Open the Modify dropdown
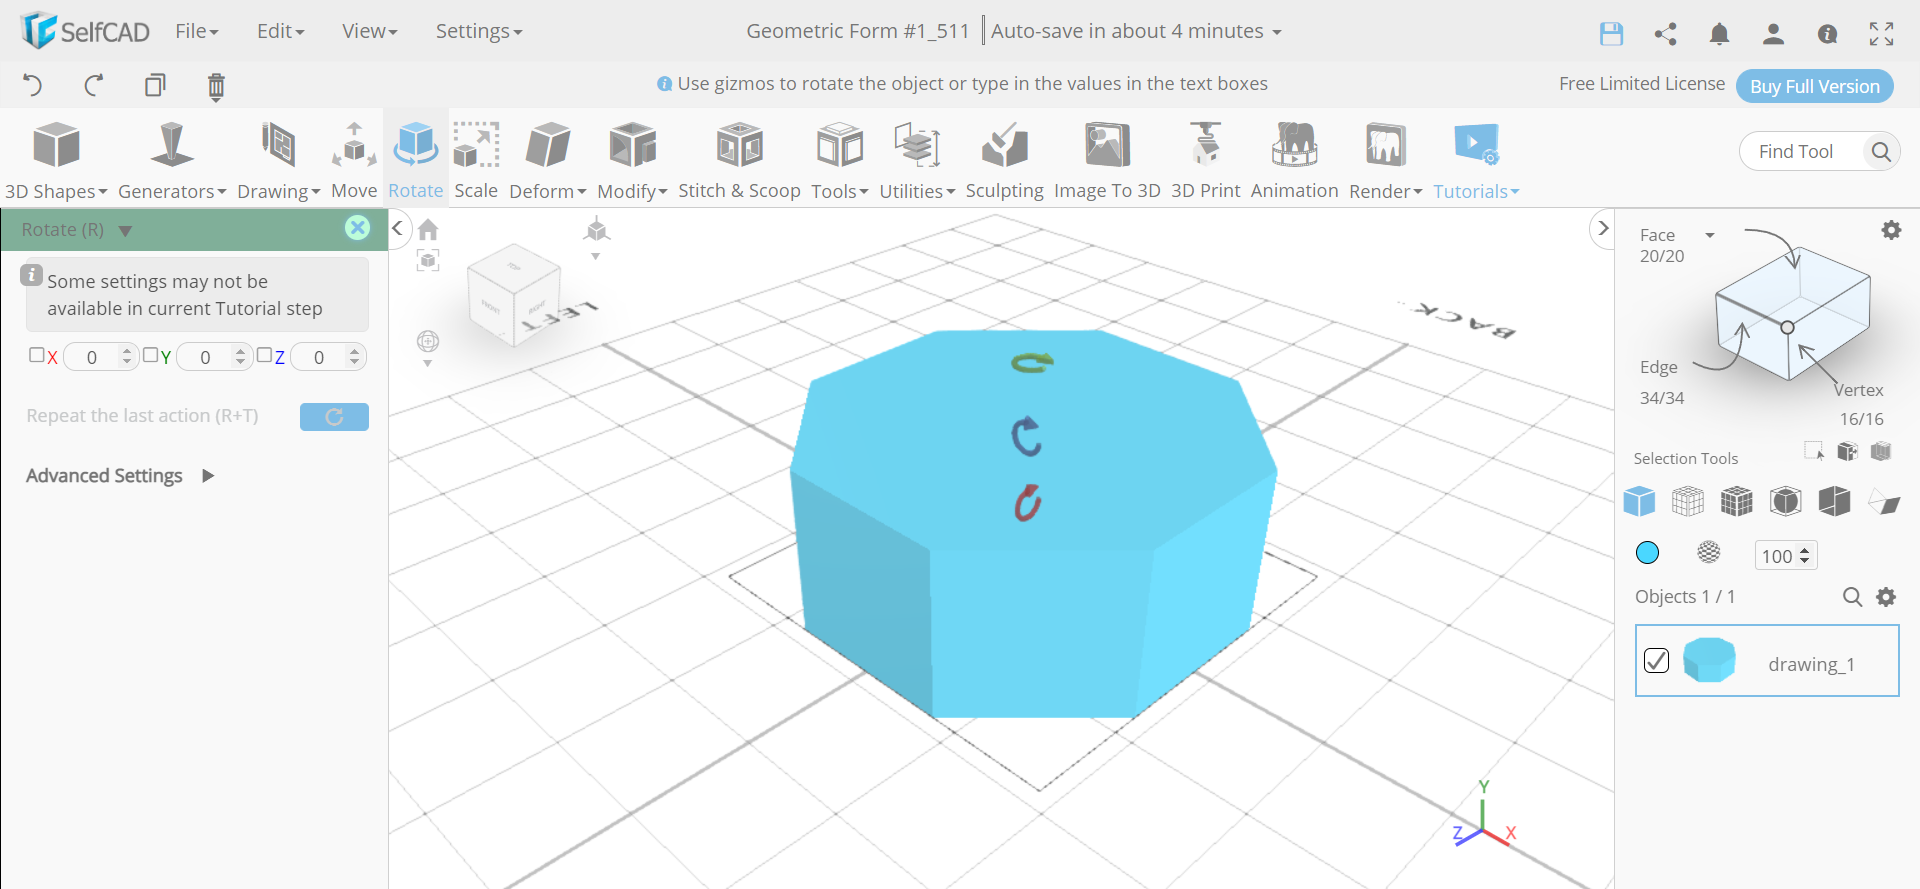Image resolution: width=1920 pixels, height=889 pixels. click(x=632, y=160)
